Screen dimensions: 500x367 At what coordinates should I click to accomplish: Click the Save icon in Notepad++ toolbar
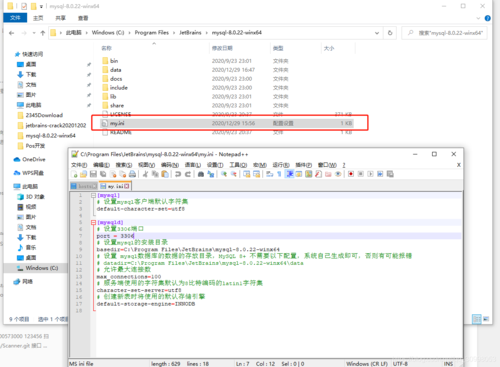(93, 174)
